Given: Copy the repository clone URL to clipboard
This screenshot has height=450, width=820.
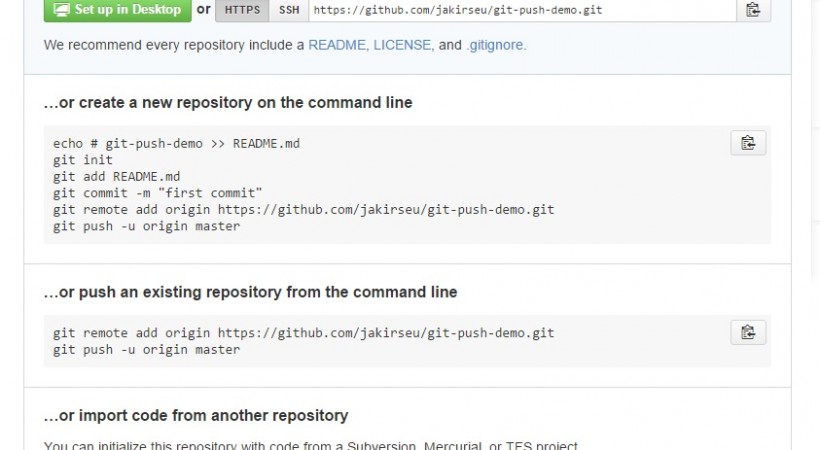Looking at the screenshot, I should coord(753,10).
